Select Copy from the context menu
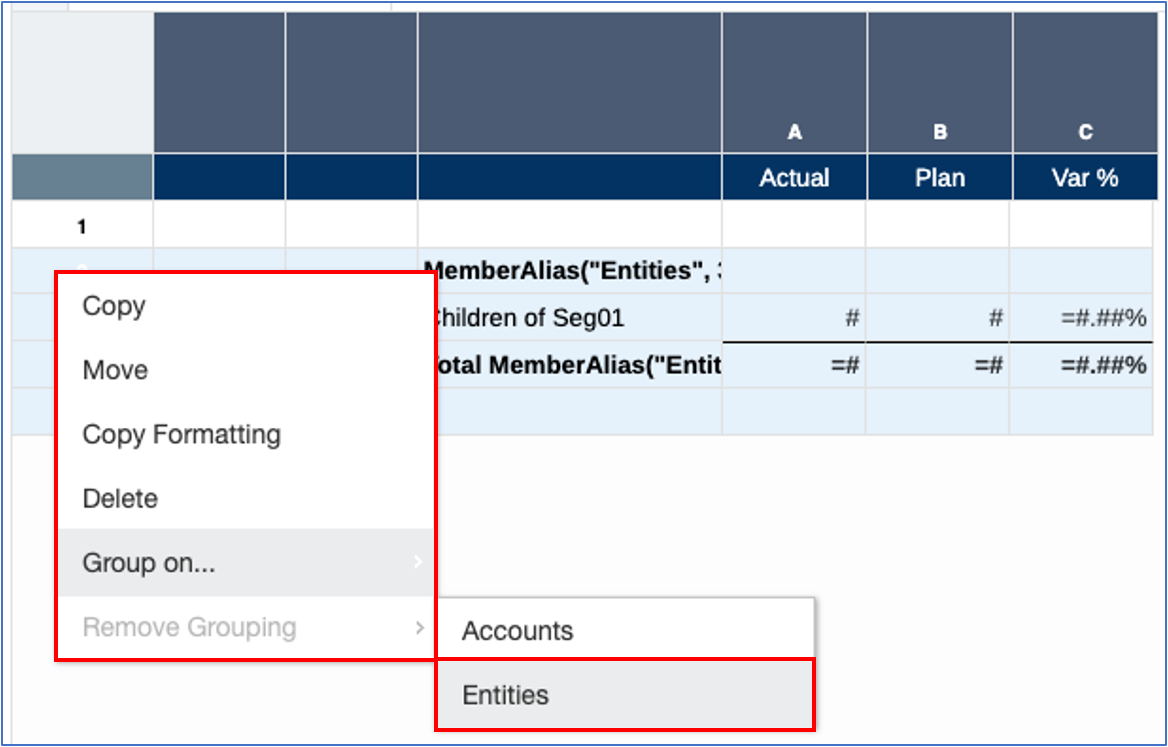This screenshot has height=747, width=1168. pyautogui.click(x=114, y=307)
